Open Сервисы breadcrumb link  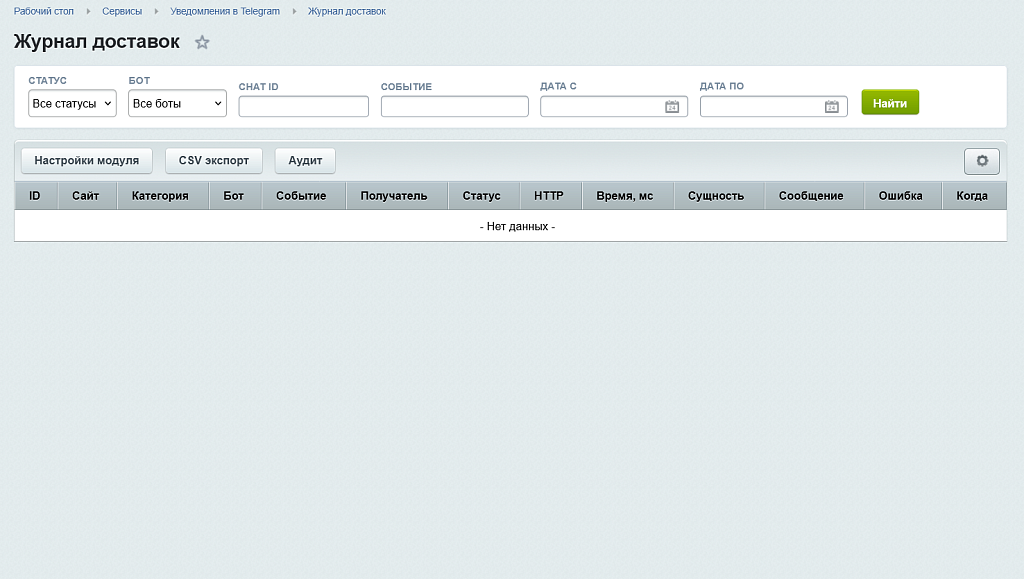(122, 11)
